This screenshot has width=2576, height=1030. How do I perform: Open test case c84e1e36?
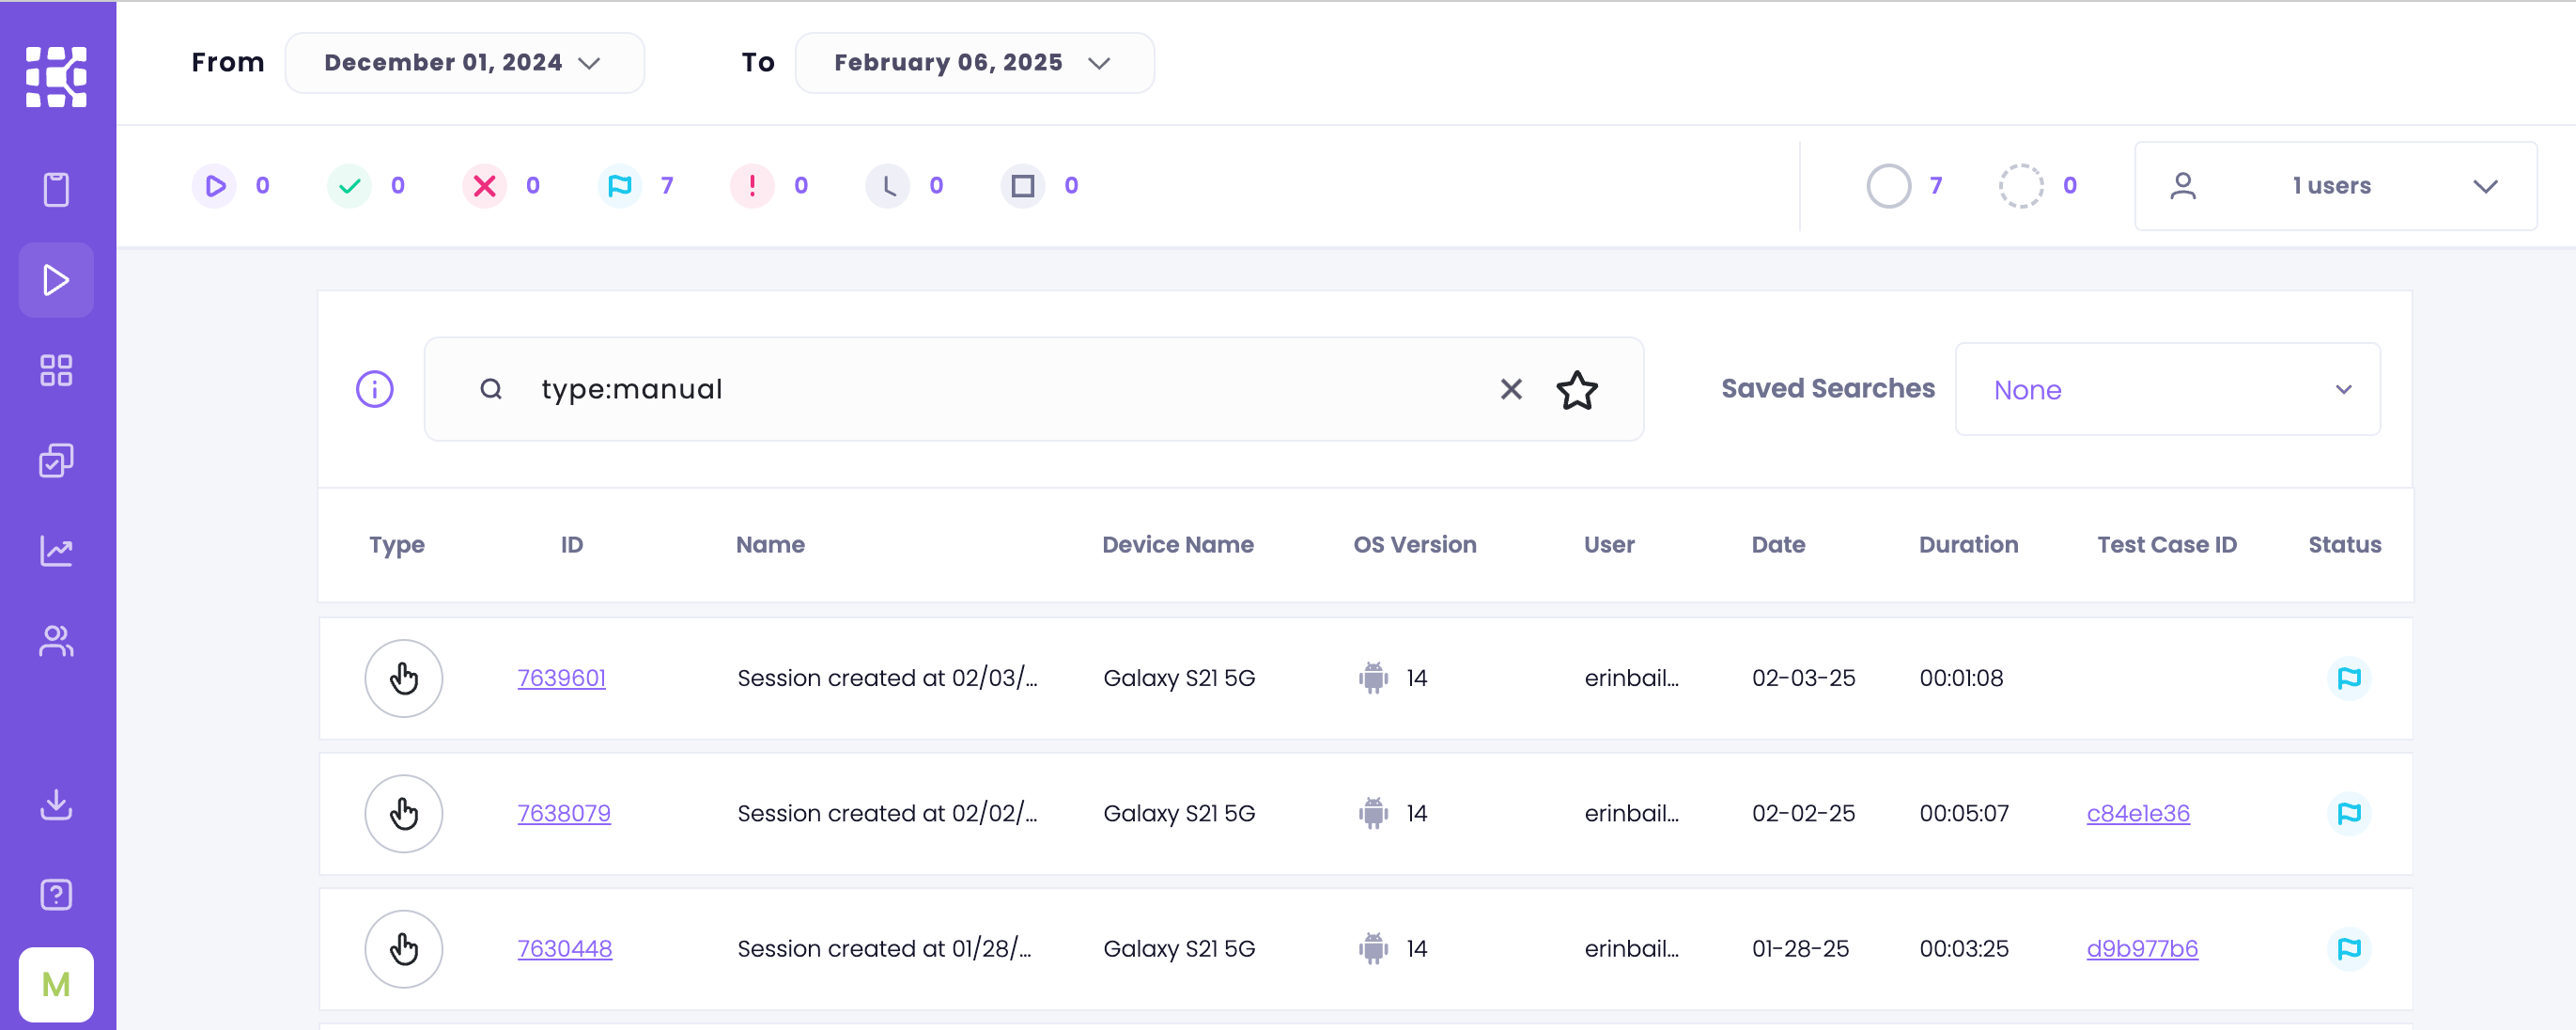click(2138, 813)
